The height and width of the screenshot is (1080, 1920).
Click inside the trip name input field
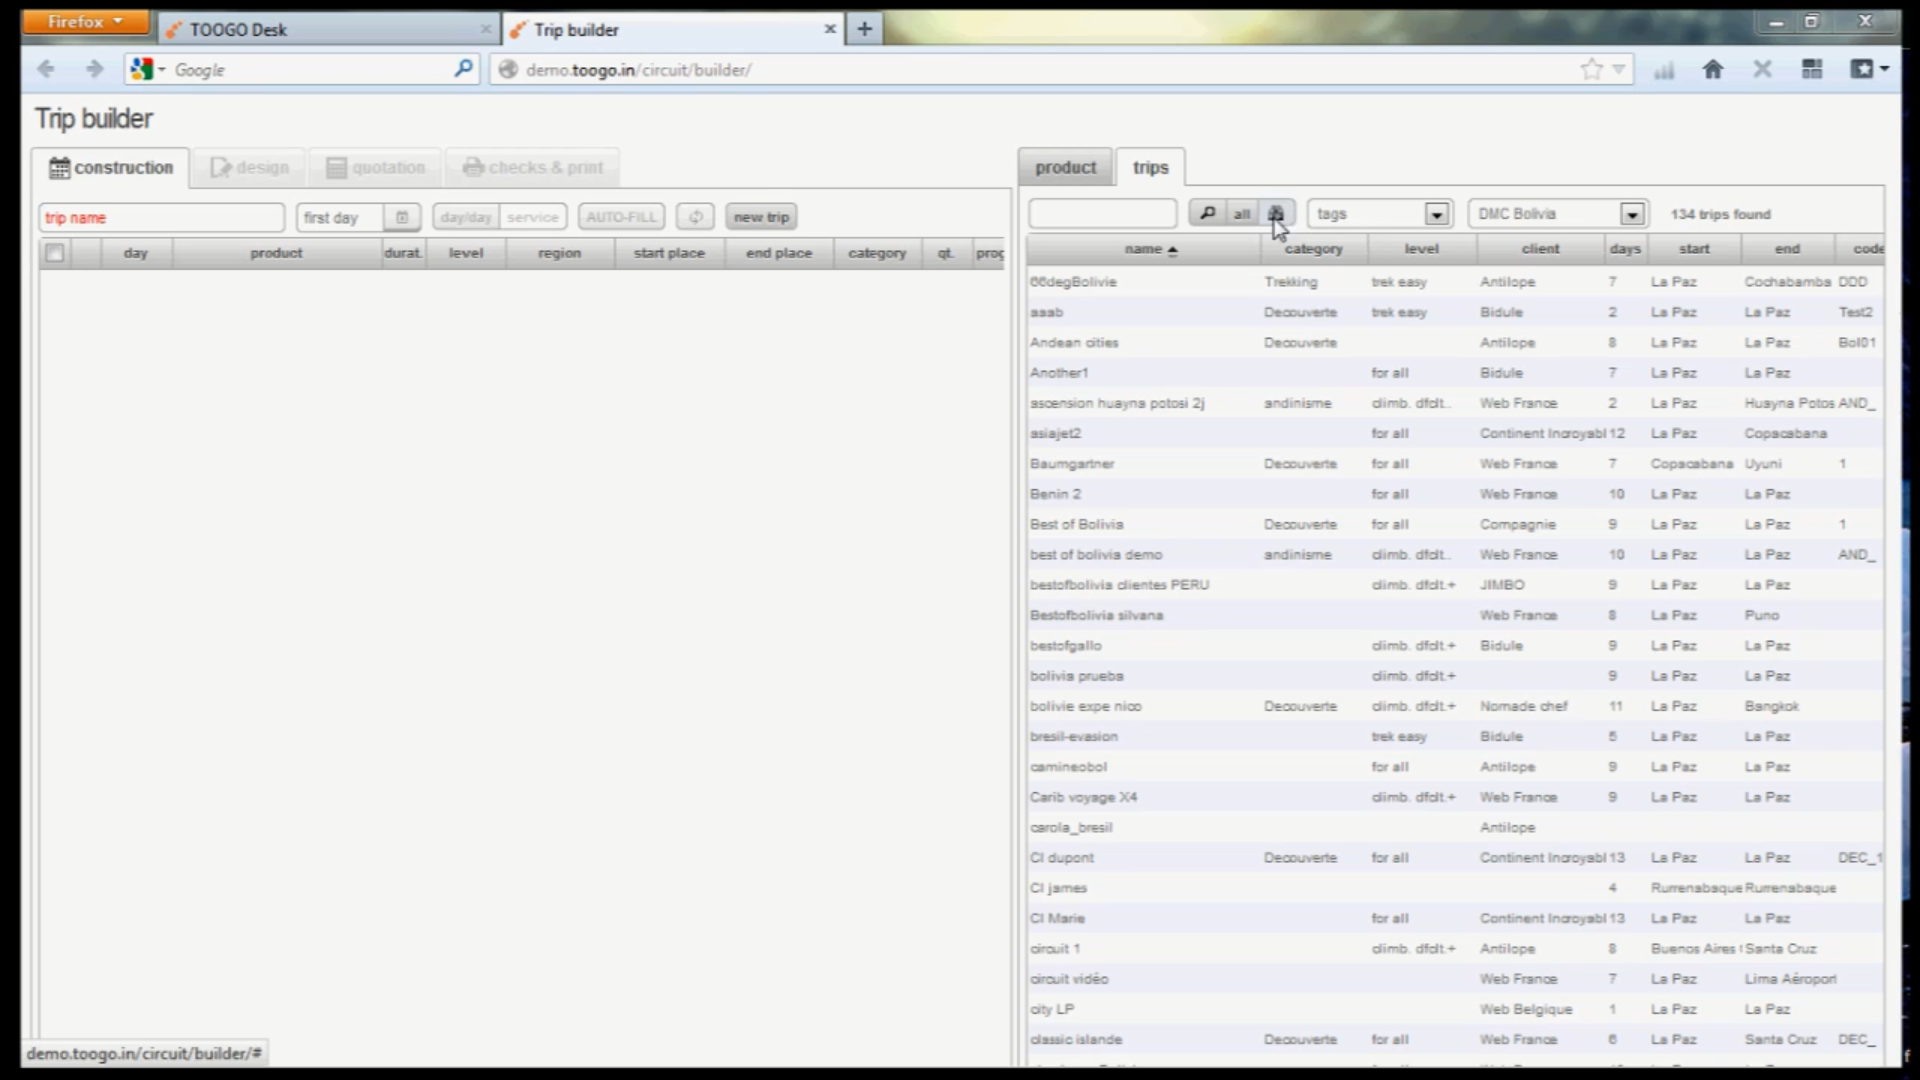(160, 217)
